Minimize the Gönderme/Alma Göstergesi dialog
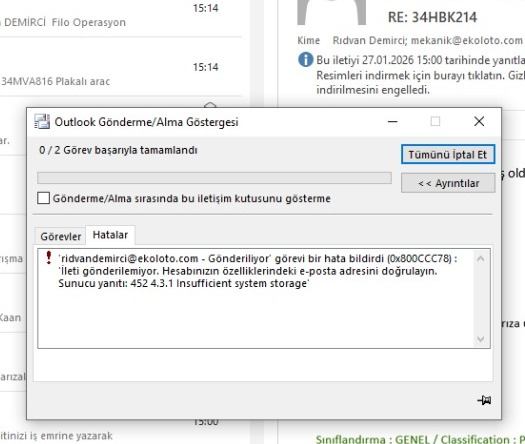The height and width of the screenshot is (444, 525). 392,122
